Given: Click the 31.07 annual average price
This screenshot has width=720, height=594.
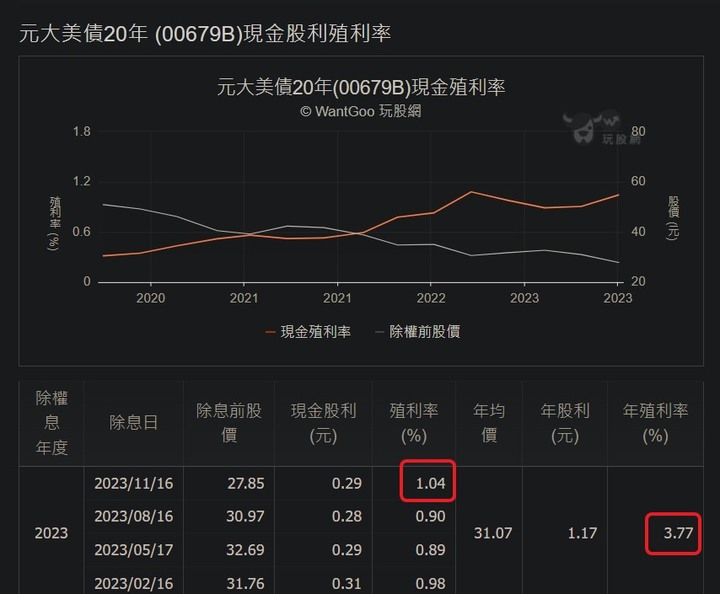Looking at the screenshot, I should click(x=493, y=533).
